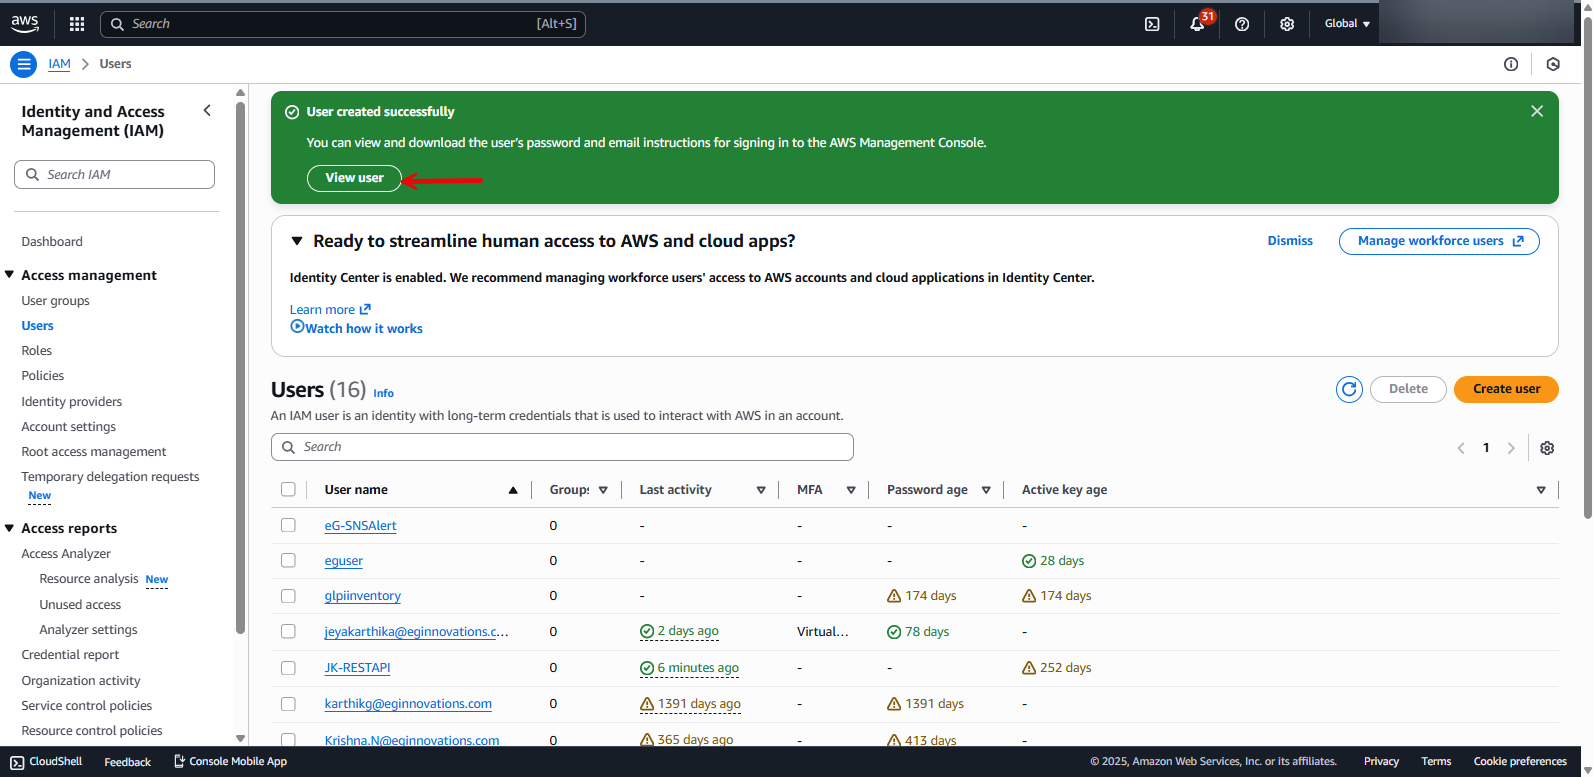Viewport: 1594px width, 777px height.
Task: Go to Roles in the sidebar
Action: coord(37,351)
